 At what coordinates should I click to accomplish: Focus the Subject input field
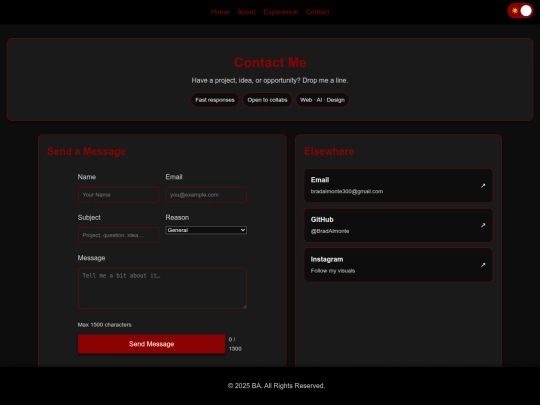(x=118, y=235)
